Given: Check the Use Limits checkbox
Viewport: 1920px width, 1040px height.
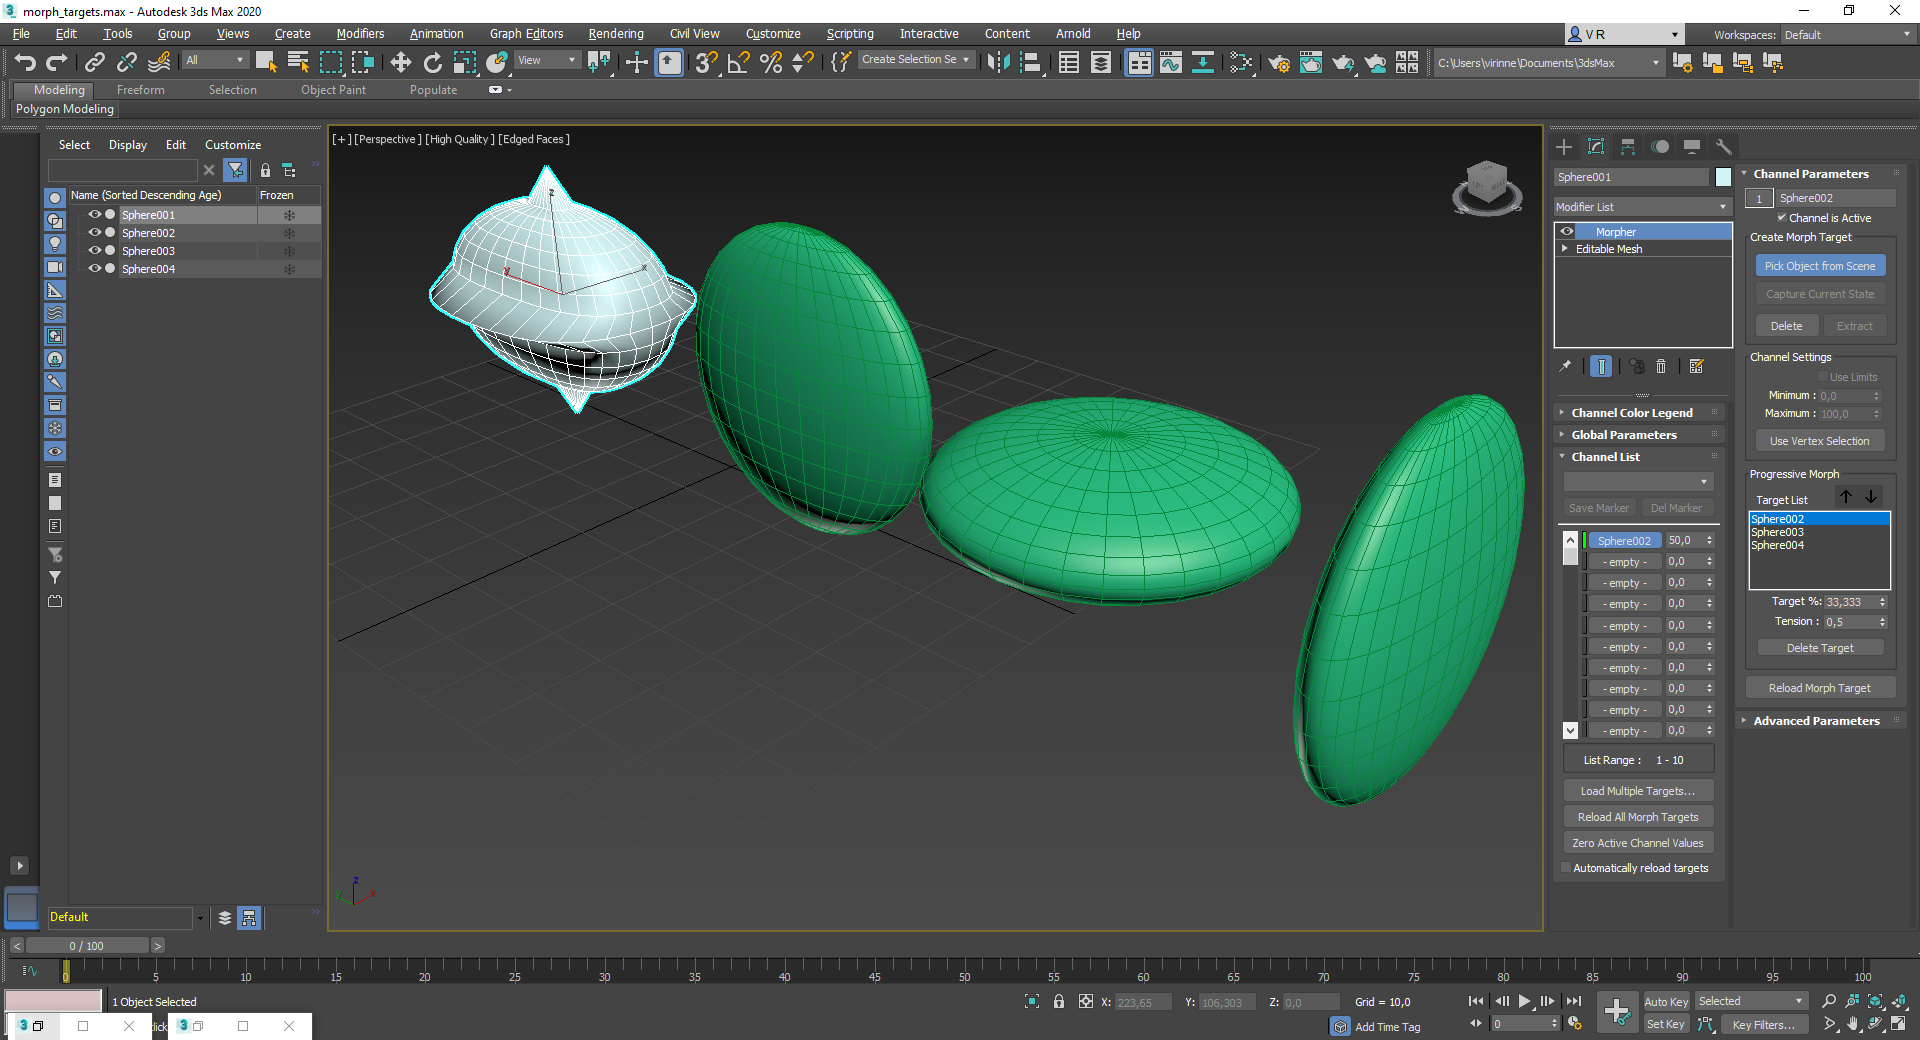Looking at the screenshot, I should tap(1824, 377).
